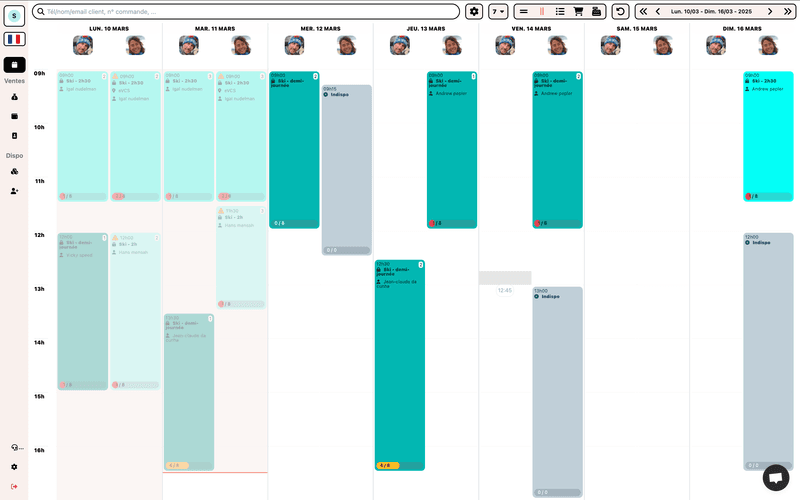This screenshot has height=500, width=800.
Task: Switch language via the French flag button
Action: 14,39
